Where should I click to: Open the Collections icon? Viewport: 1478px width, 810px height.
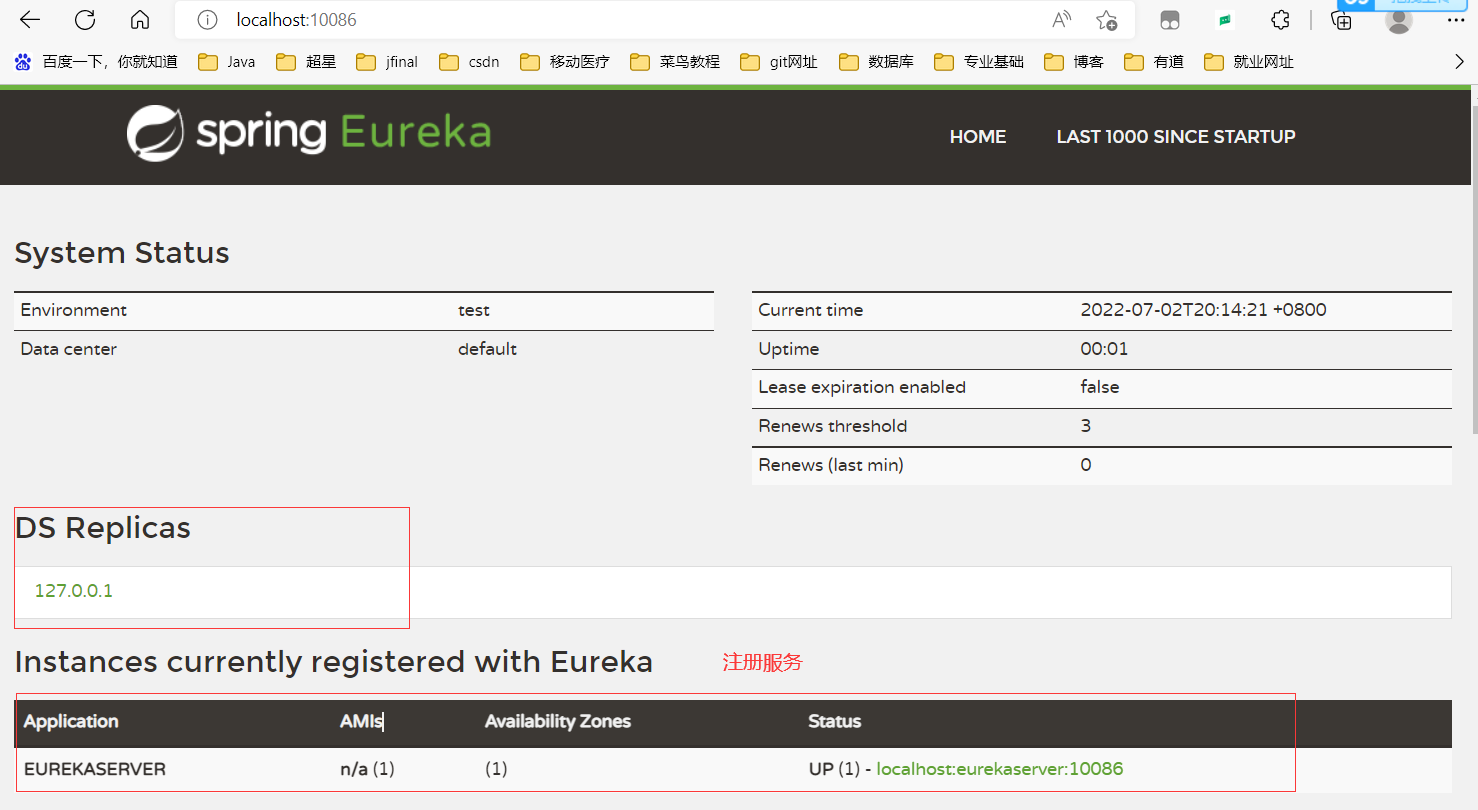pyautogui.click(x=1342, y=21)
